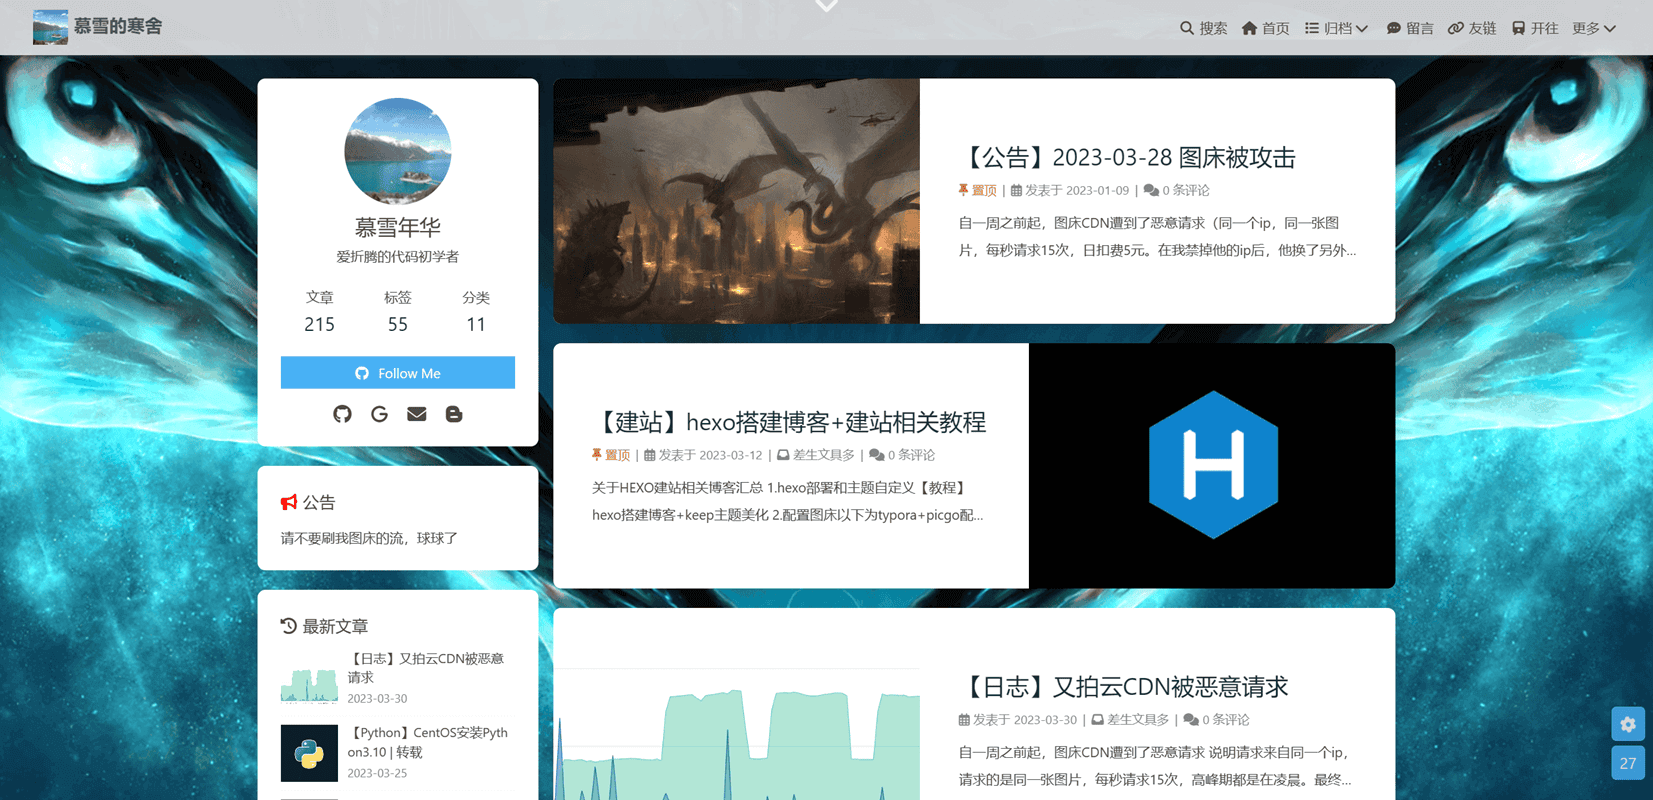
Task: Open the GitHub profile icon
Action: point(342,414)
